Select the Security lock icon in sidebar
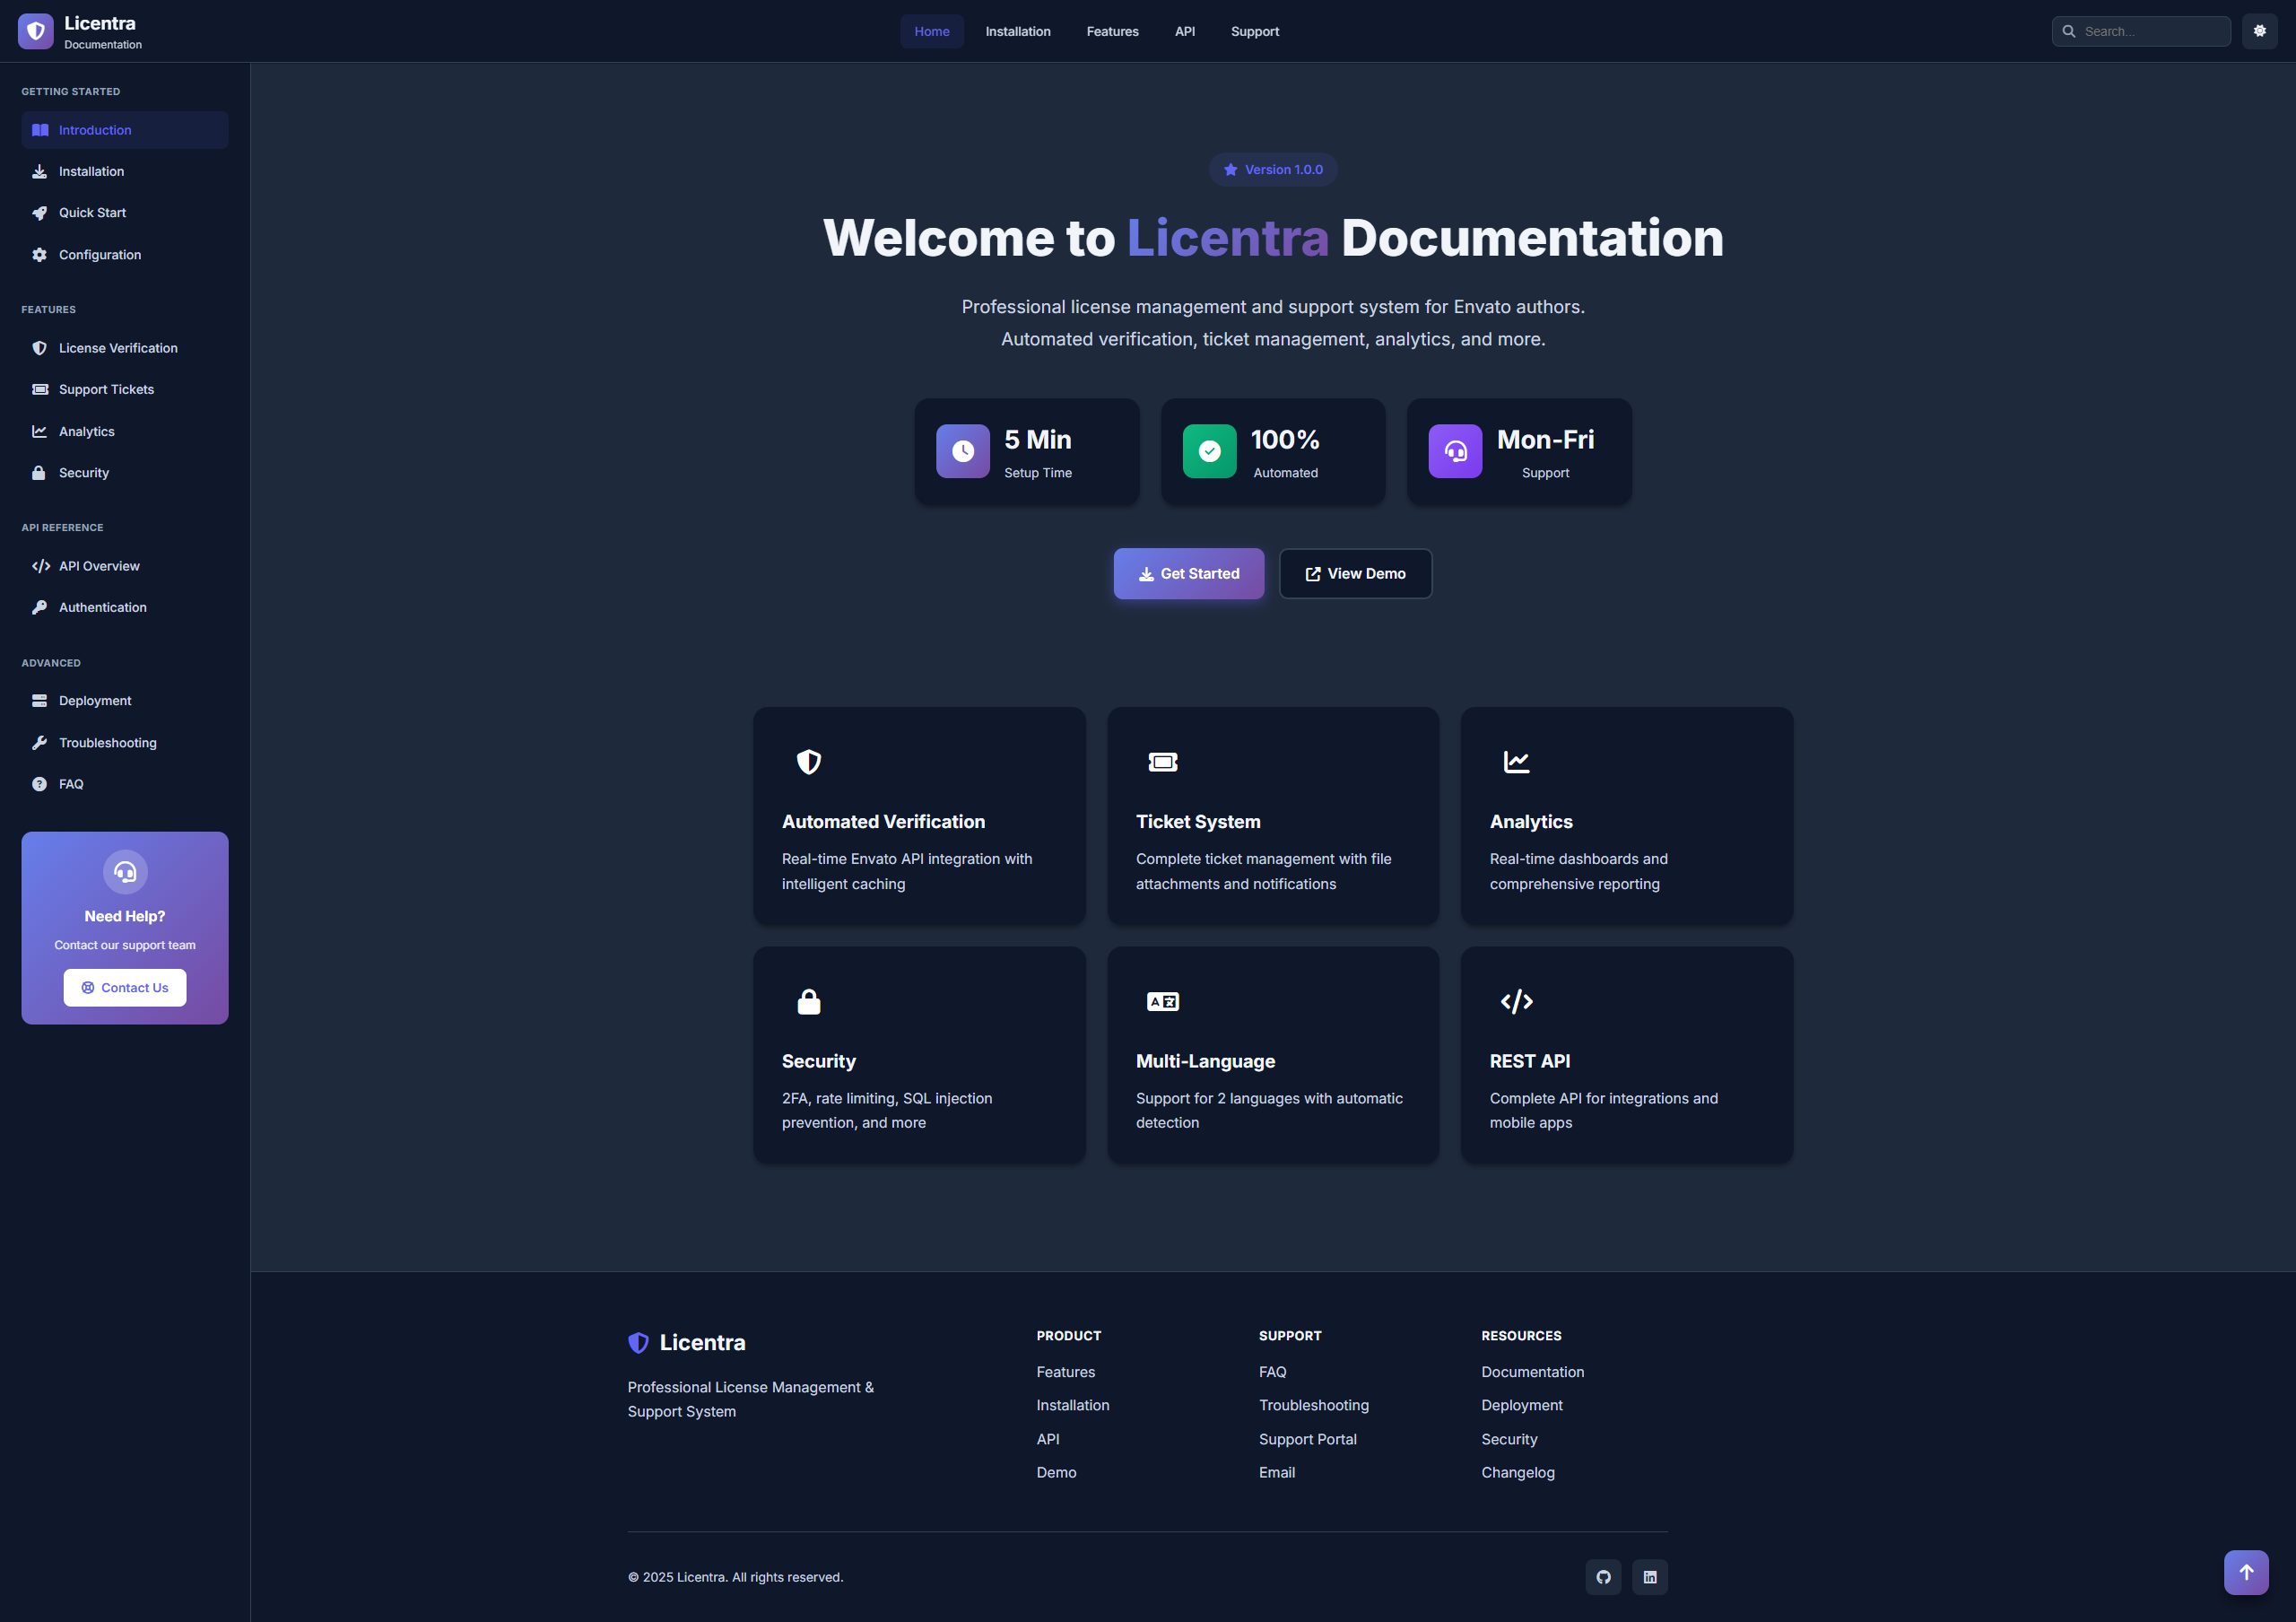This screenshot has height=1622, width=2296. 39,472
